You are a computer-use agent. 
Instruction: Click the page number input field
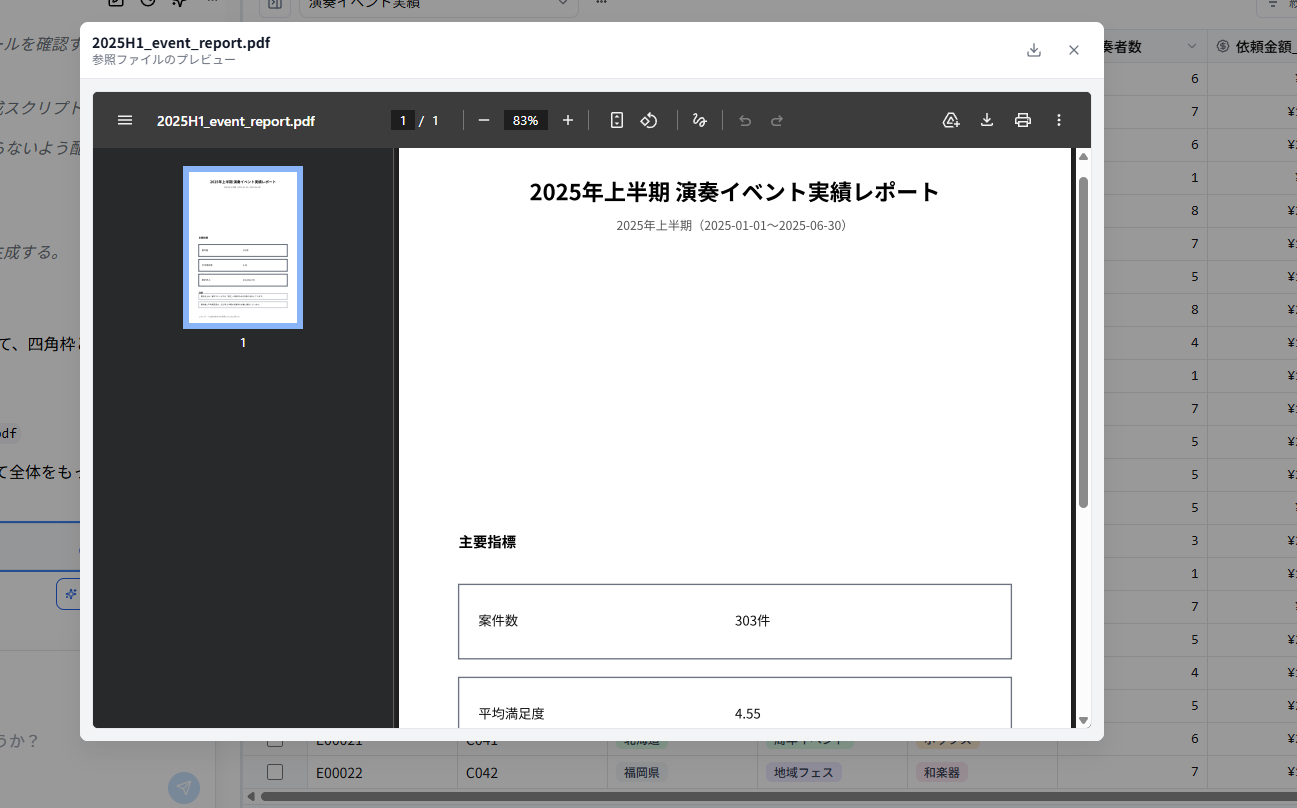click(403, 120)
